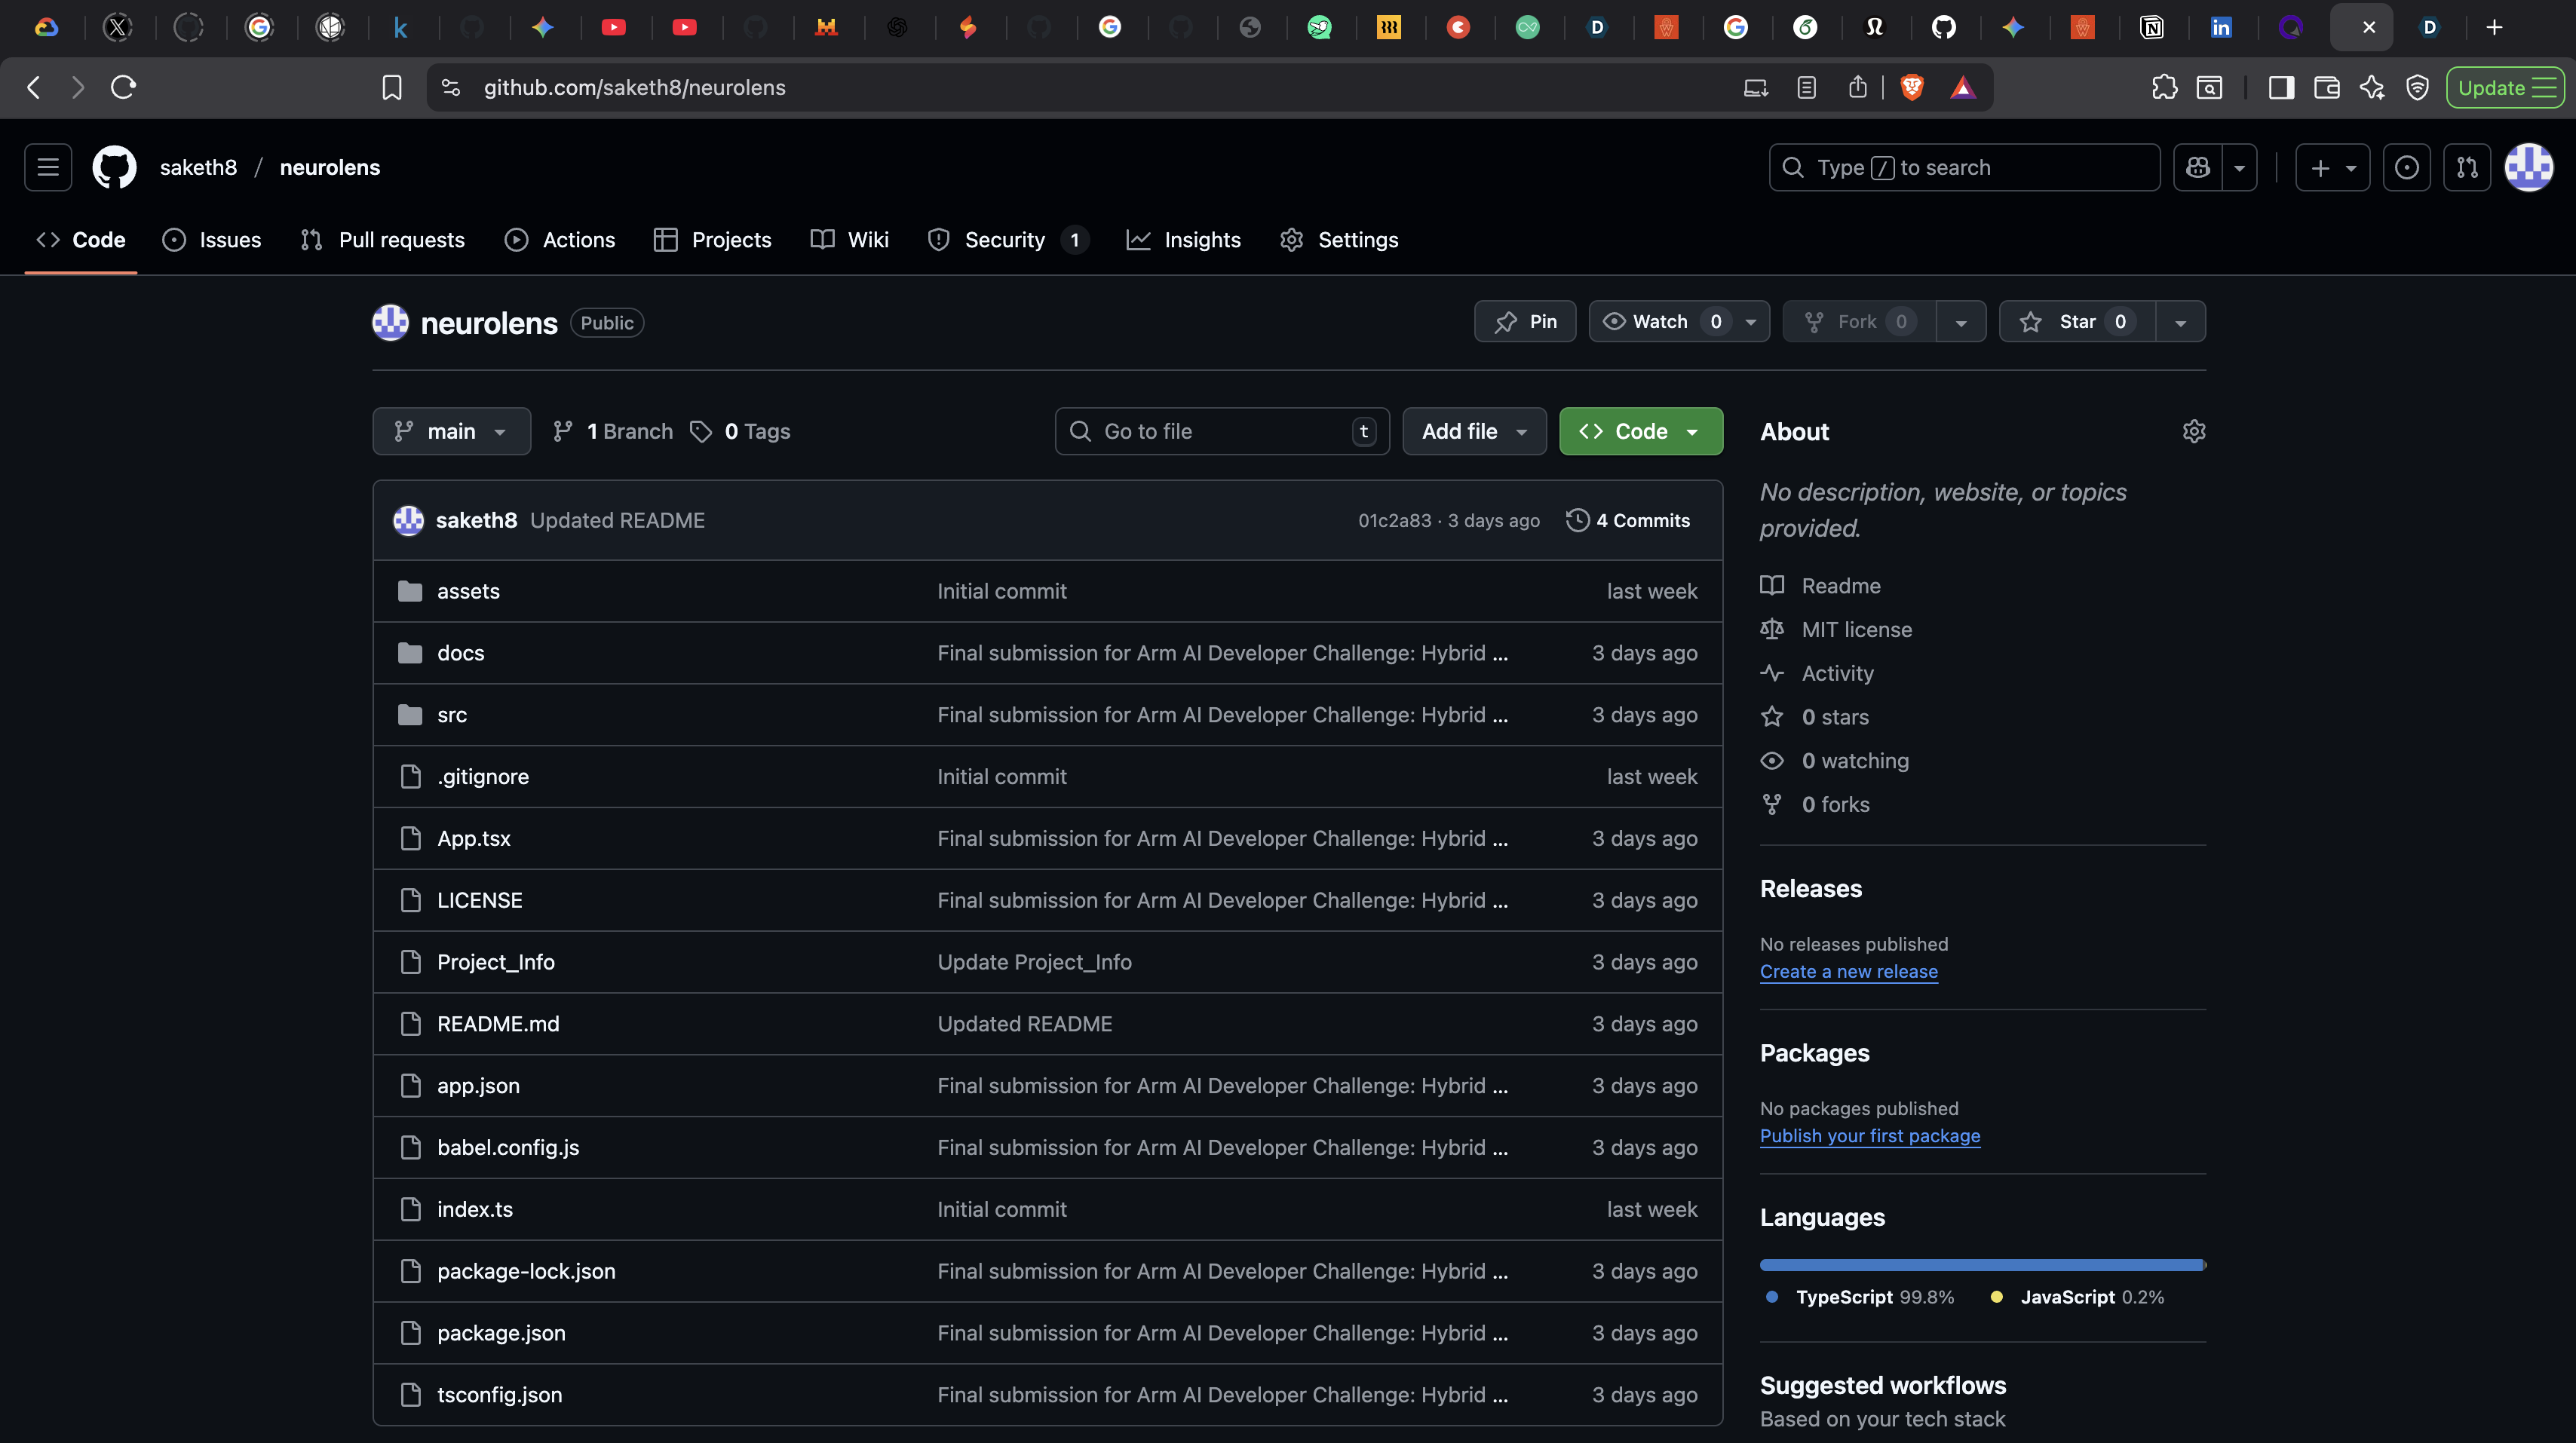2576x1443 pixels.
Task: Click Create a new release link
Action: [1848, 971]
